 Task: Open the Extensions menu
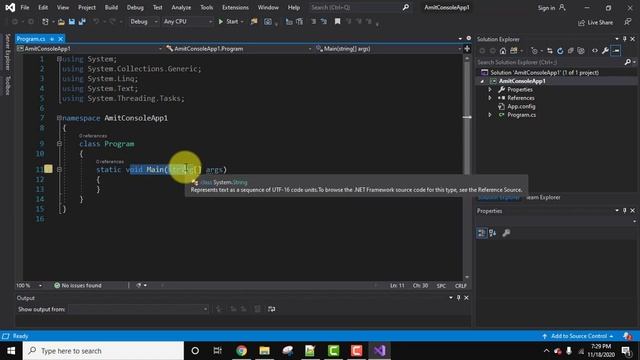point(235,7)
